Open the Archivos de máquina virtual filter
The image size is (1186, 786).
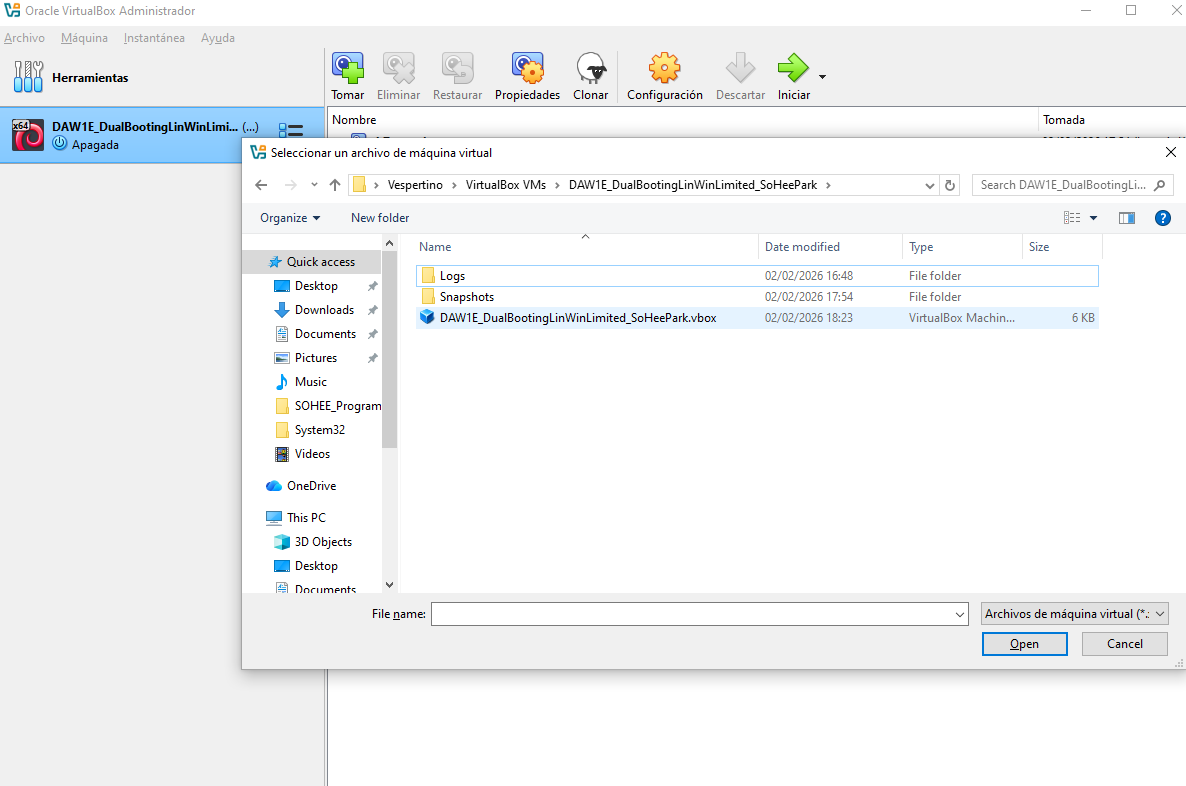tap(1075, 614)
